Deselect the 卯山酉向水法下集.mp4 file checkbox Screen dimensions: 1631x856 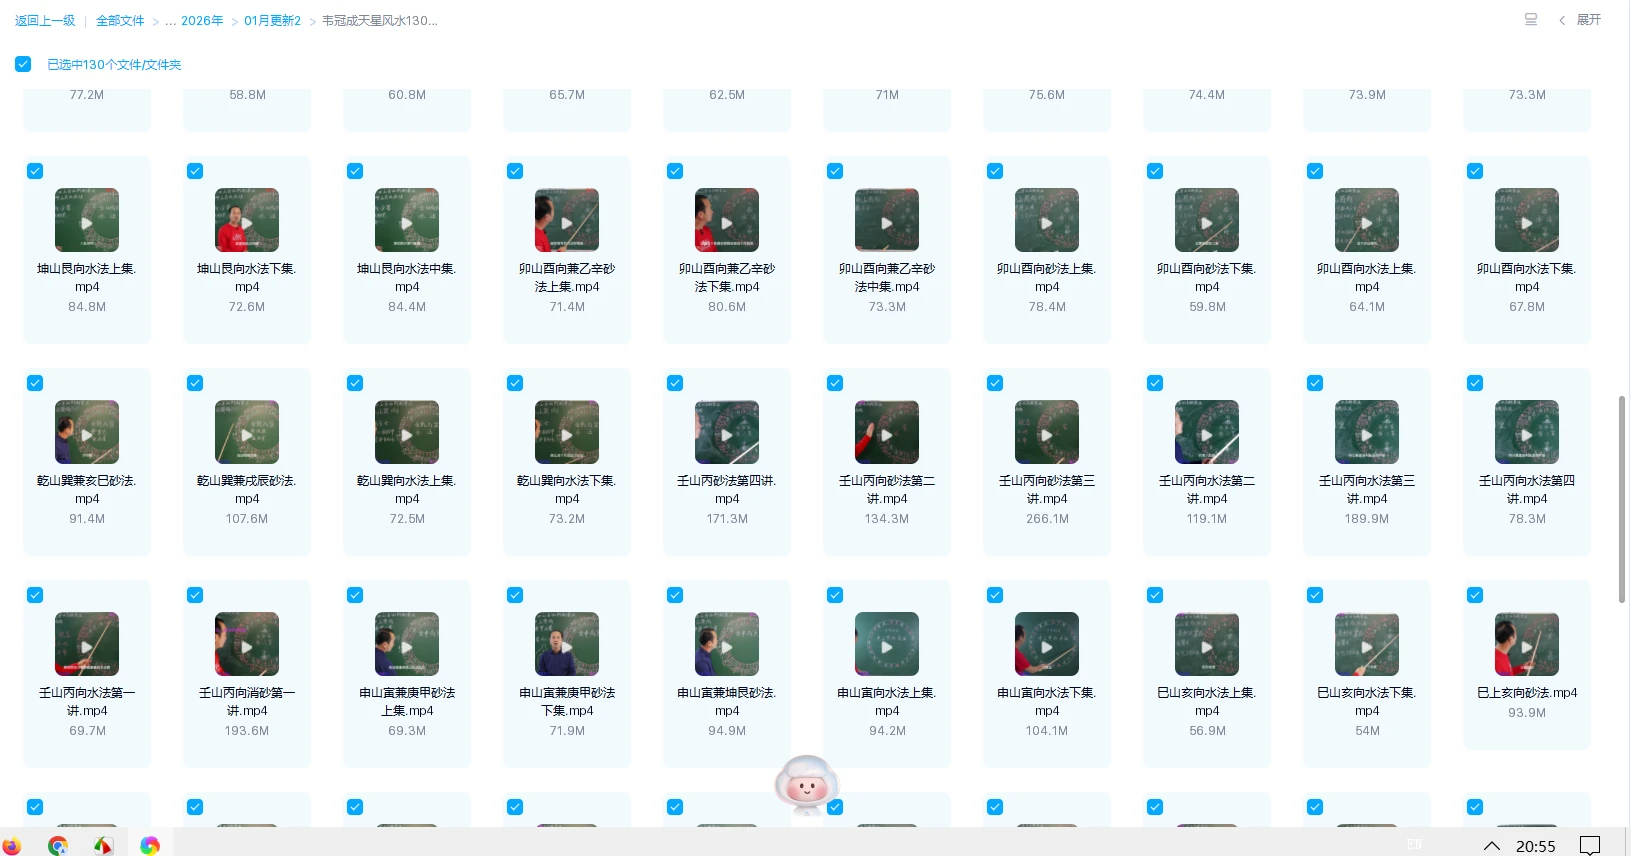pos(1475,171)
